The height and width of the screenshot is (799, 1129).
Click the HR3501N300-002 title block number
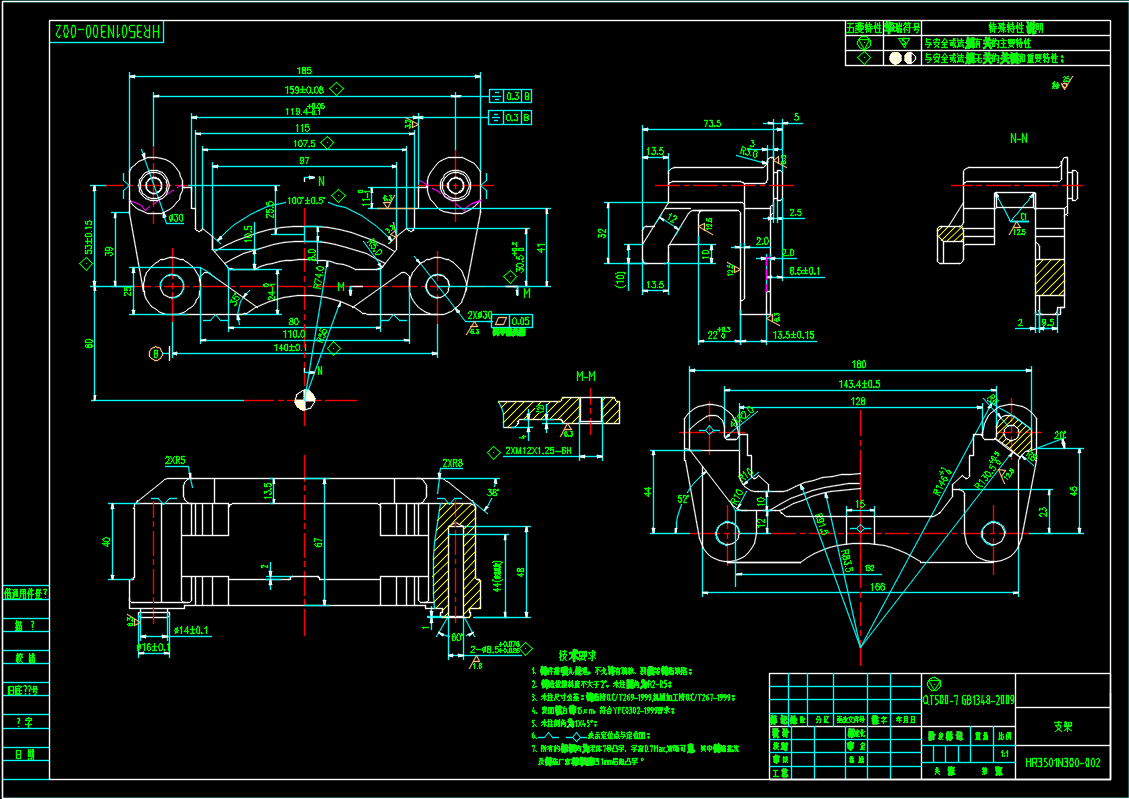tap(1062, 763)
